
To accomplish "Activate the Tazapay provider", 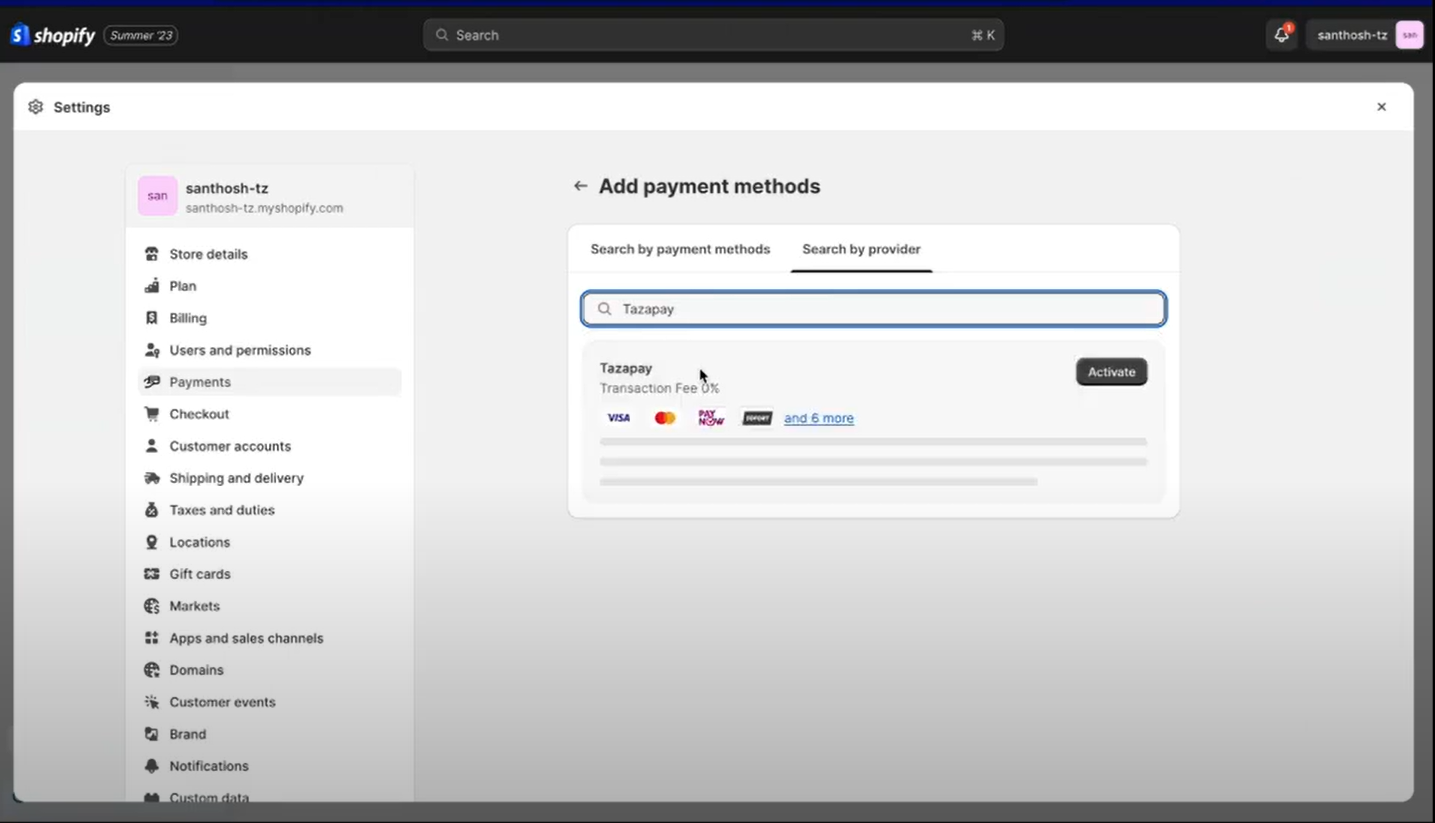I will (1111, 372).
